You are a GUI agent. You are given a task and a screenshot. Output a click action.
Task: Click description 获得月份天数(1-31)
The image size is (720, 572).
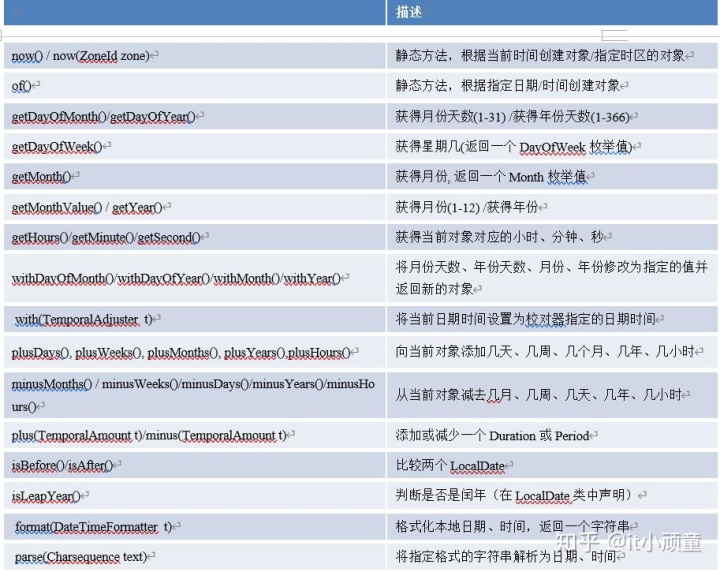coord(552,117)
